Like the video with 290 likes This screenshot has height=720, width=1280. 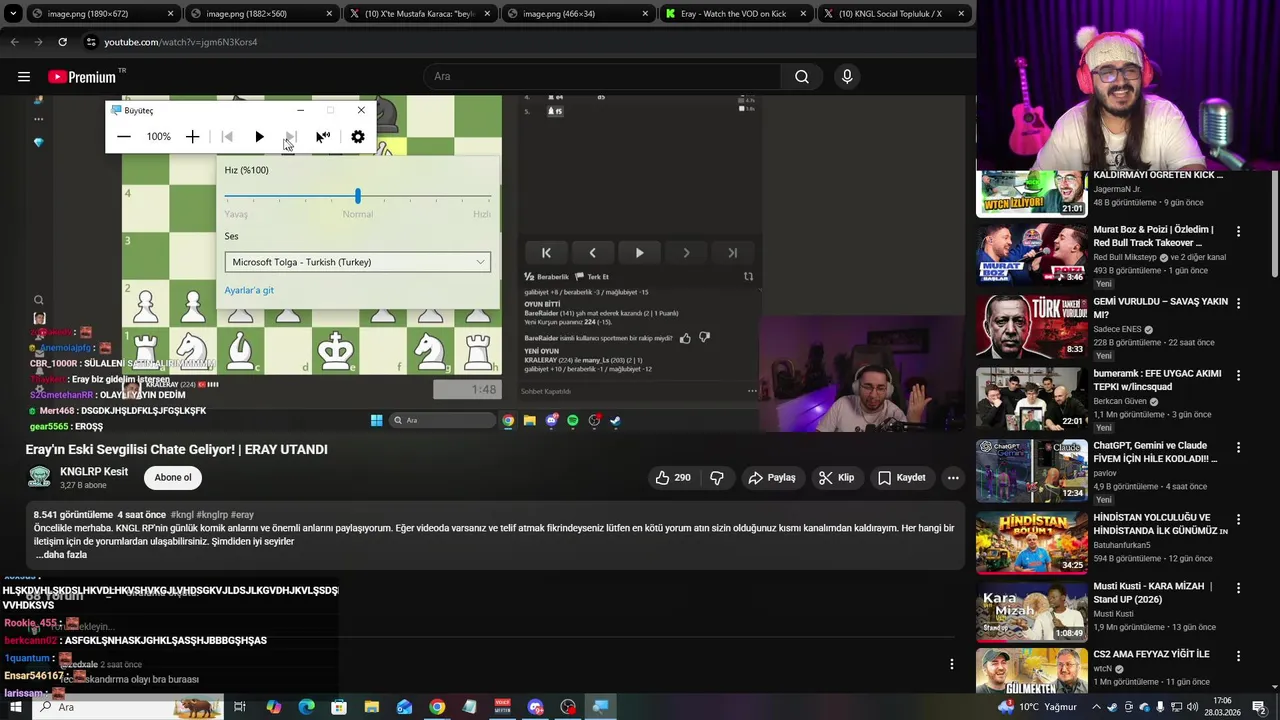tap(673, 478)
